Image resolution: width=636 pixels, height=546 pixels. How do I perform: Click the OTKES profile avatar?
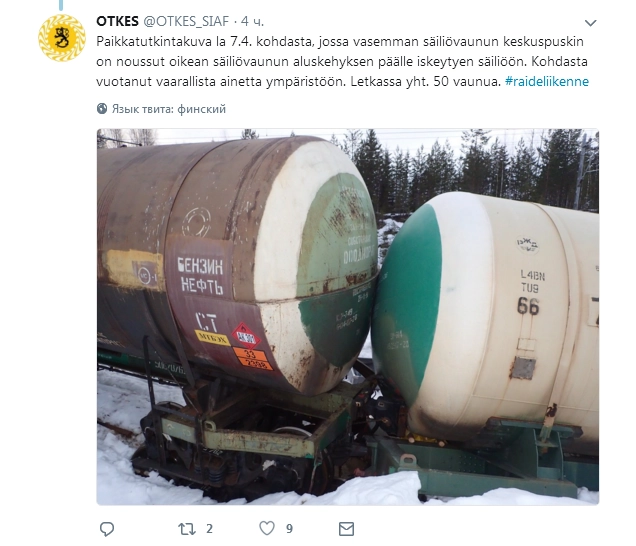62,38
